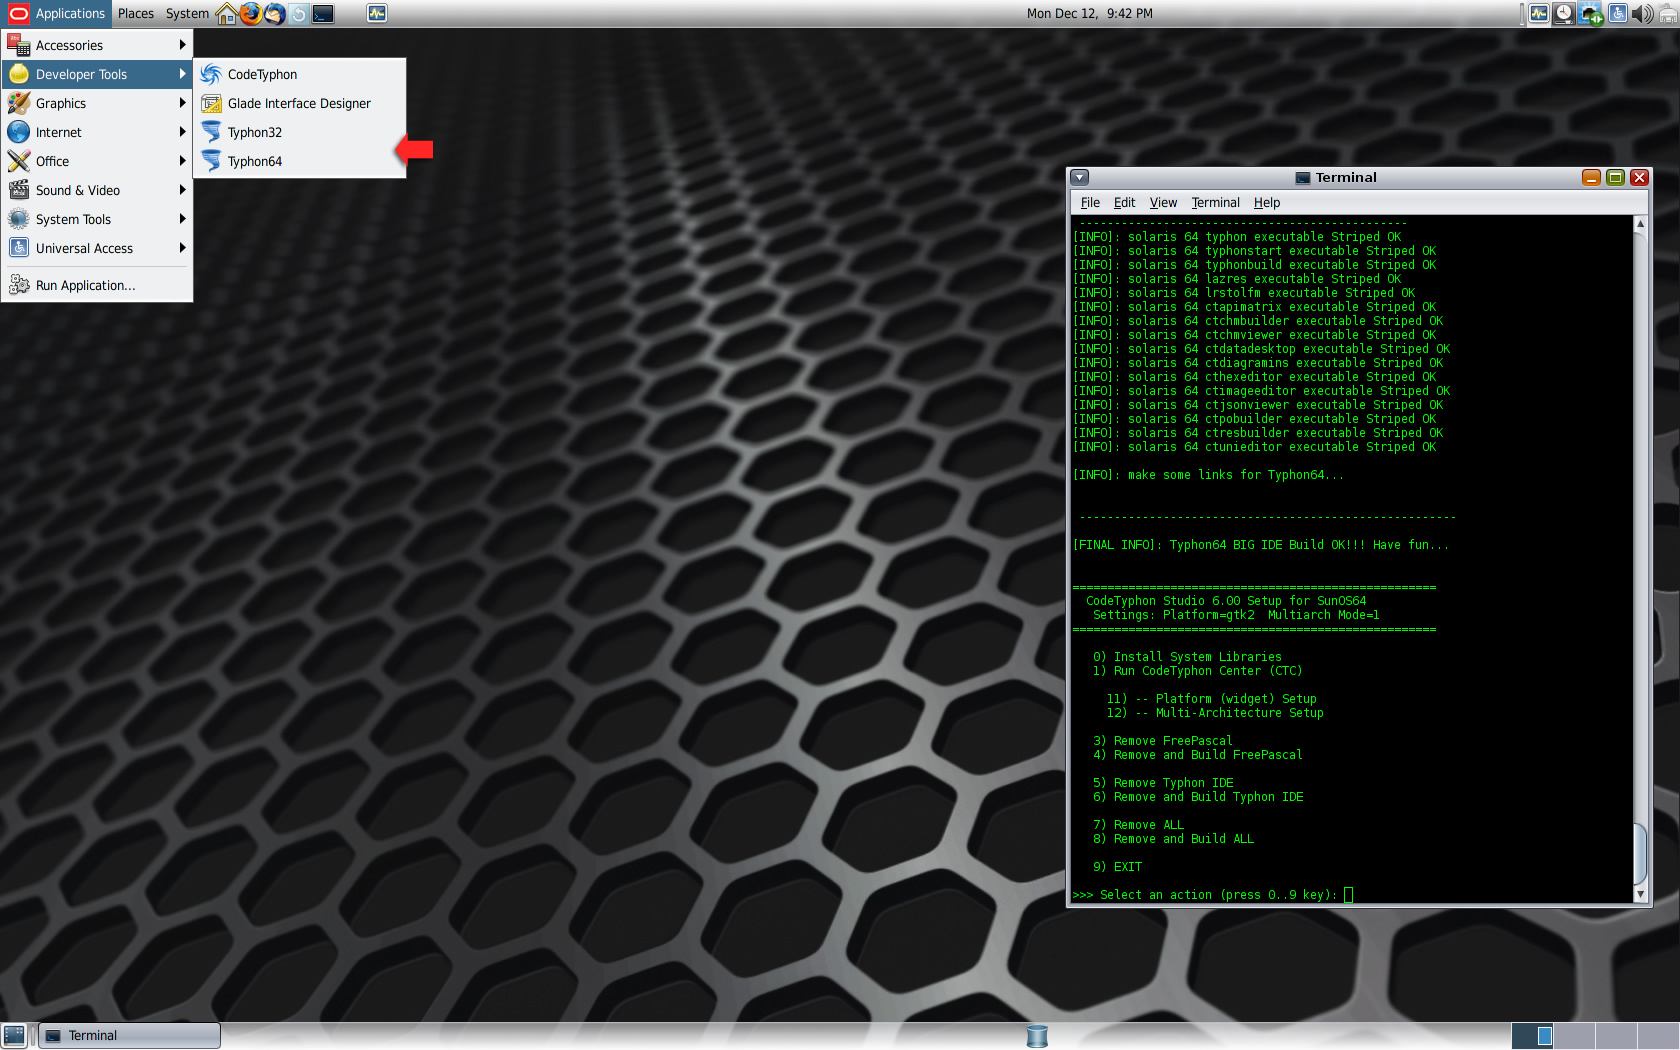Click the system monitor launcher near System menu
The height and width of the screenshot is (1050, 1680).
(x=377, y=13)
